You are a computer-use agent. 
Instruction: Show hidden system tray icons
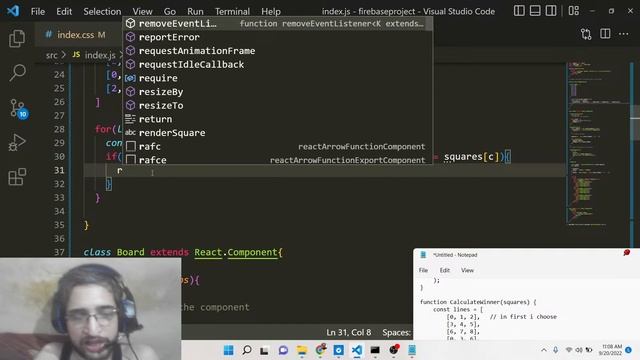click(x=544, y=350)
